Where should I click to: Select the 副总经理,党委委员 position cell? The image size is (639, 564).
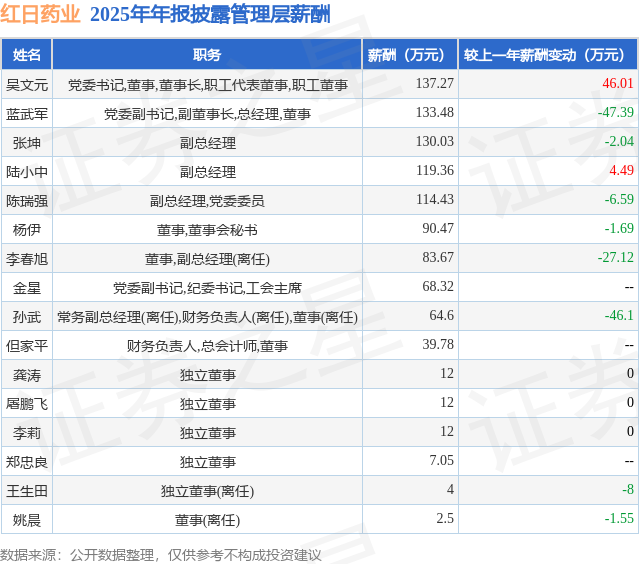coord(207,201)
